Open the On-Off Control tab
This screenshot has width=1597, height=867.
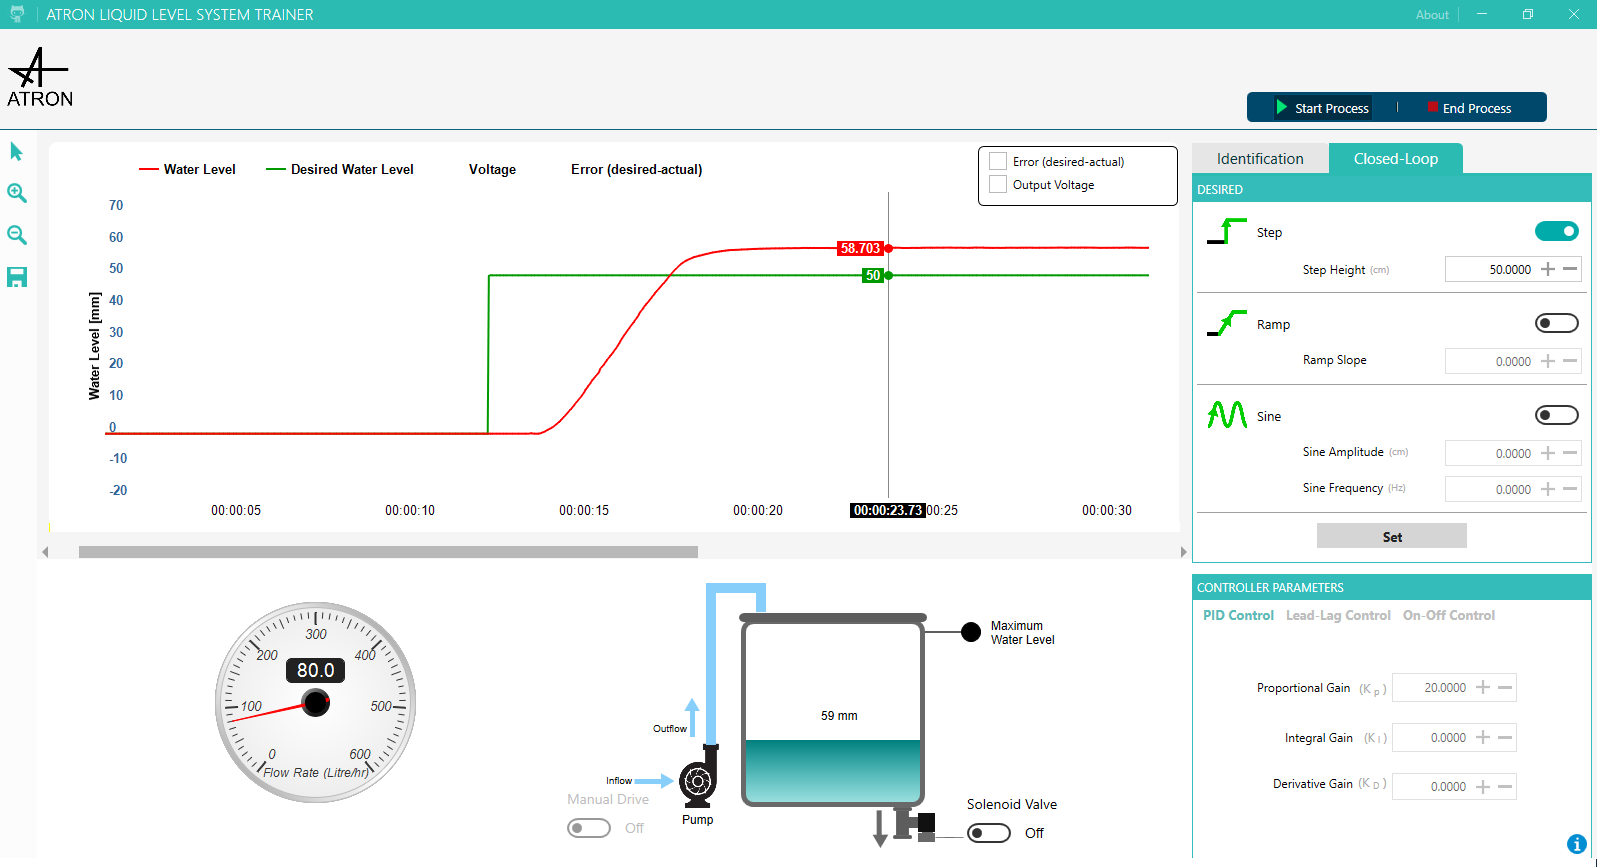click(x=1449, y=615)
